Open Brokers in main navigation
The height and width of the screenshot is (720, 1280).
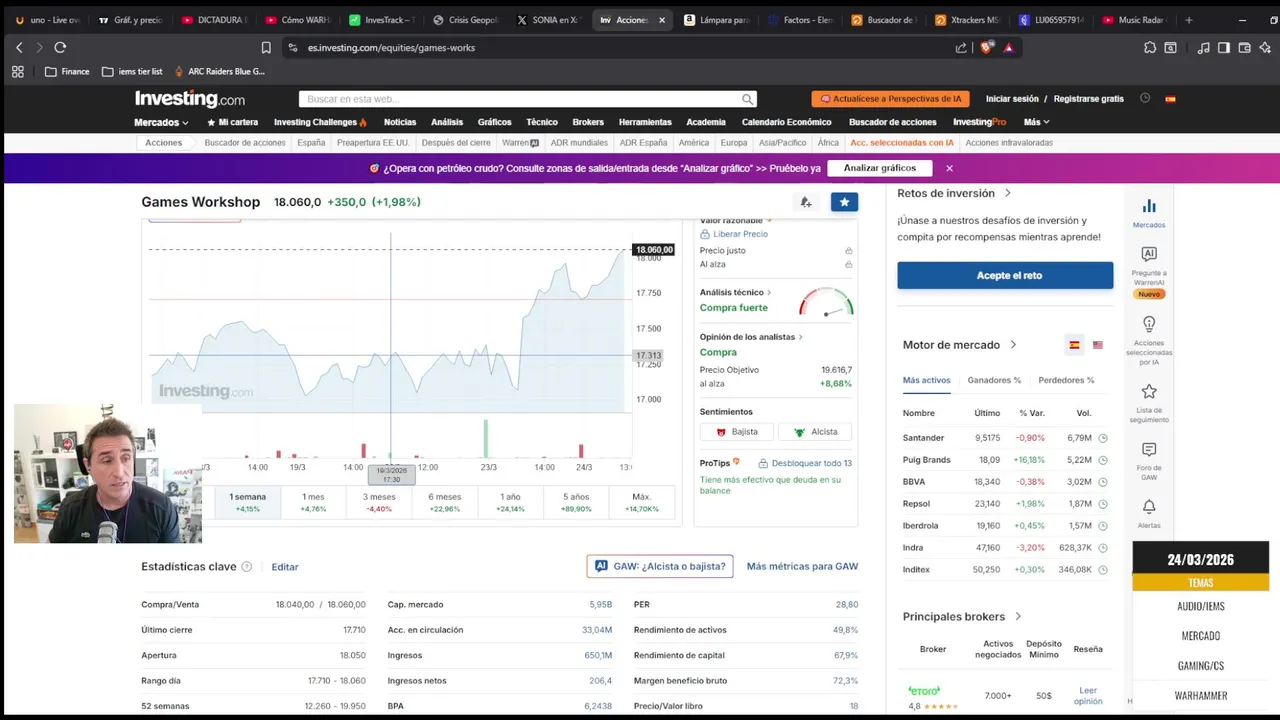click(588, 122)
